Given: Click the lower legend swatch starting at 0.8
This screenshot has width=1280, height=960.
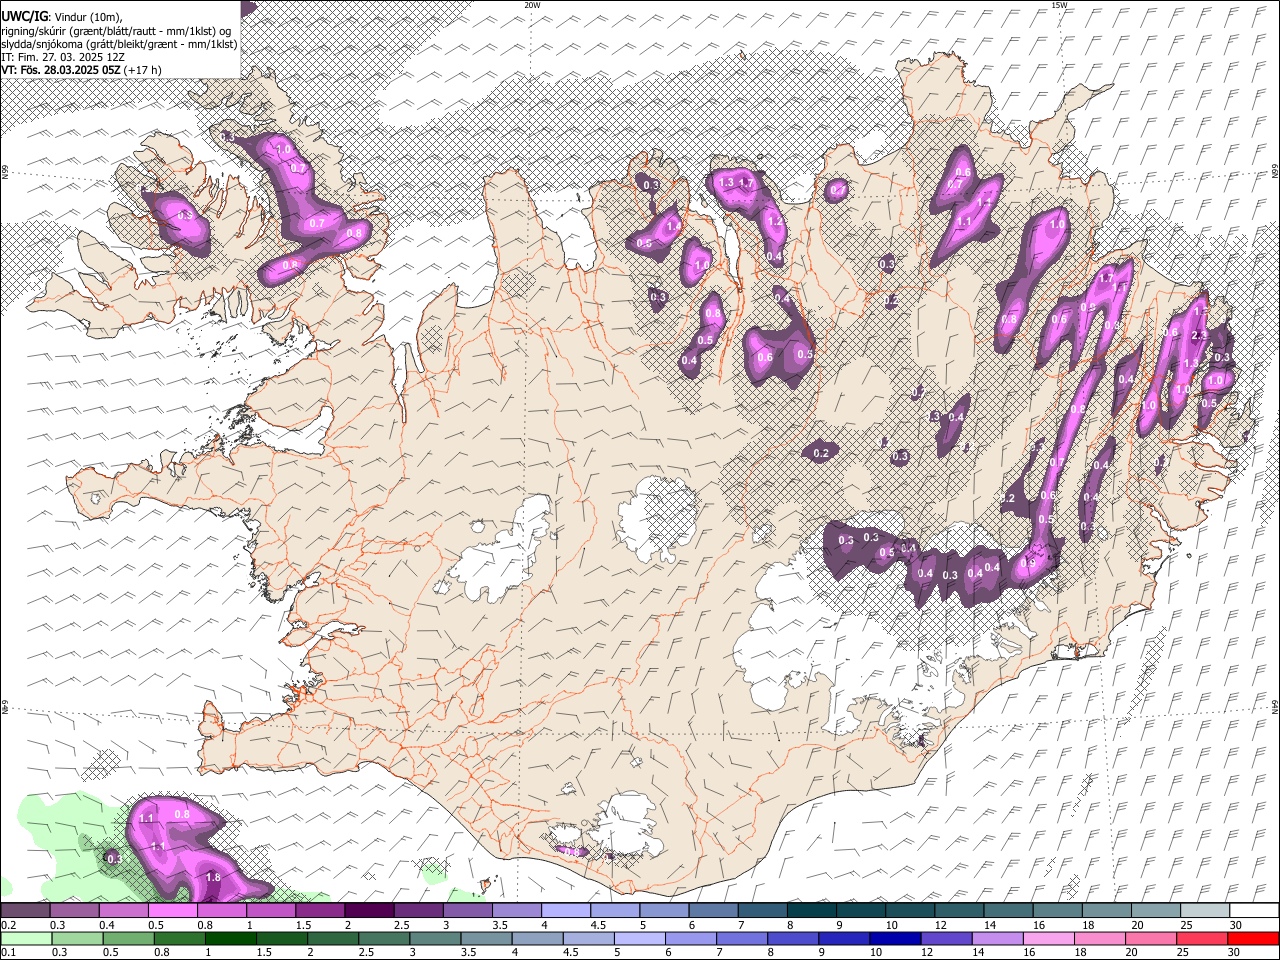Looking at the screenshot, I should [x=181, y=939].
